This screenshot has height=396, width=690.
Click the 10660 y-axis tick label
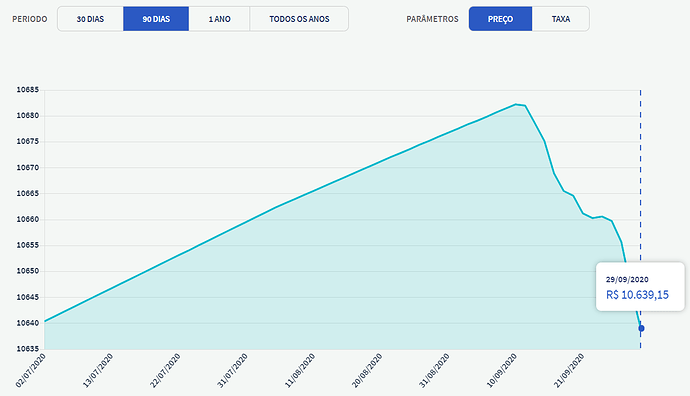28,219
